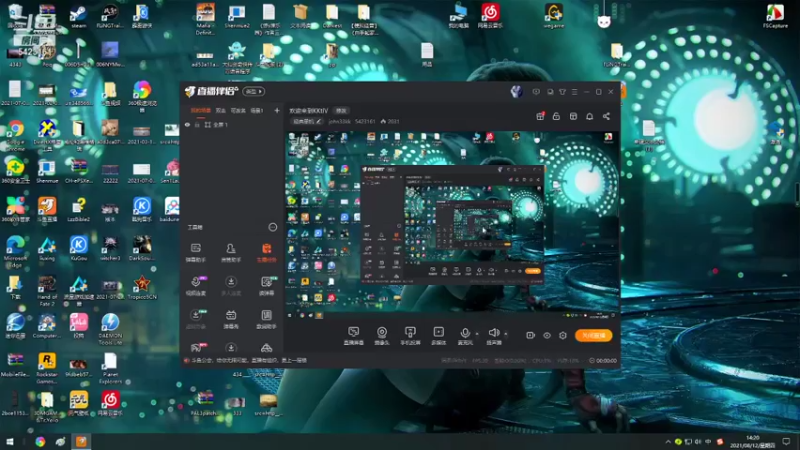Open the Google Chrome desktop icon
The width and height of the screenshot is (800, 450).
pos(15,136)
